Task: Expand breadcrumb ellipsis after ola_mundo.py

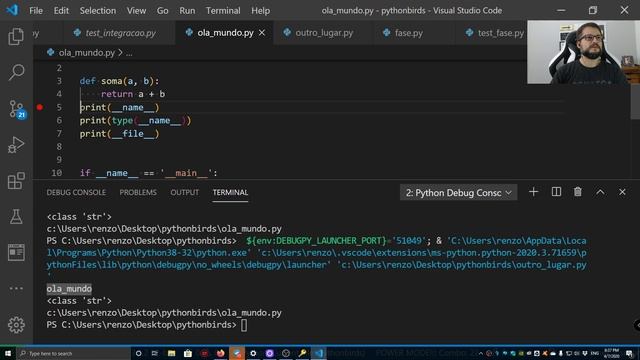Action: (129, 53)
